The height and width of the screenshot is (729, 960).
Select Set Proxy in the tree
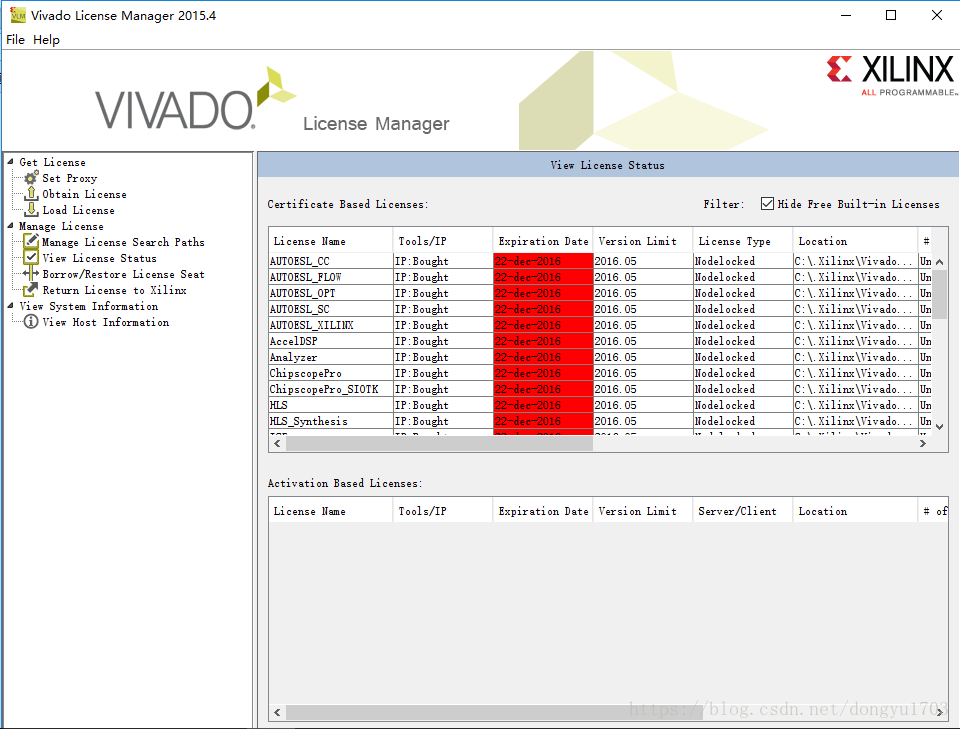pyautogui.click(x=70, y=178)
